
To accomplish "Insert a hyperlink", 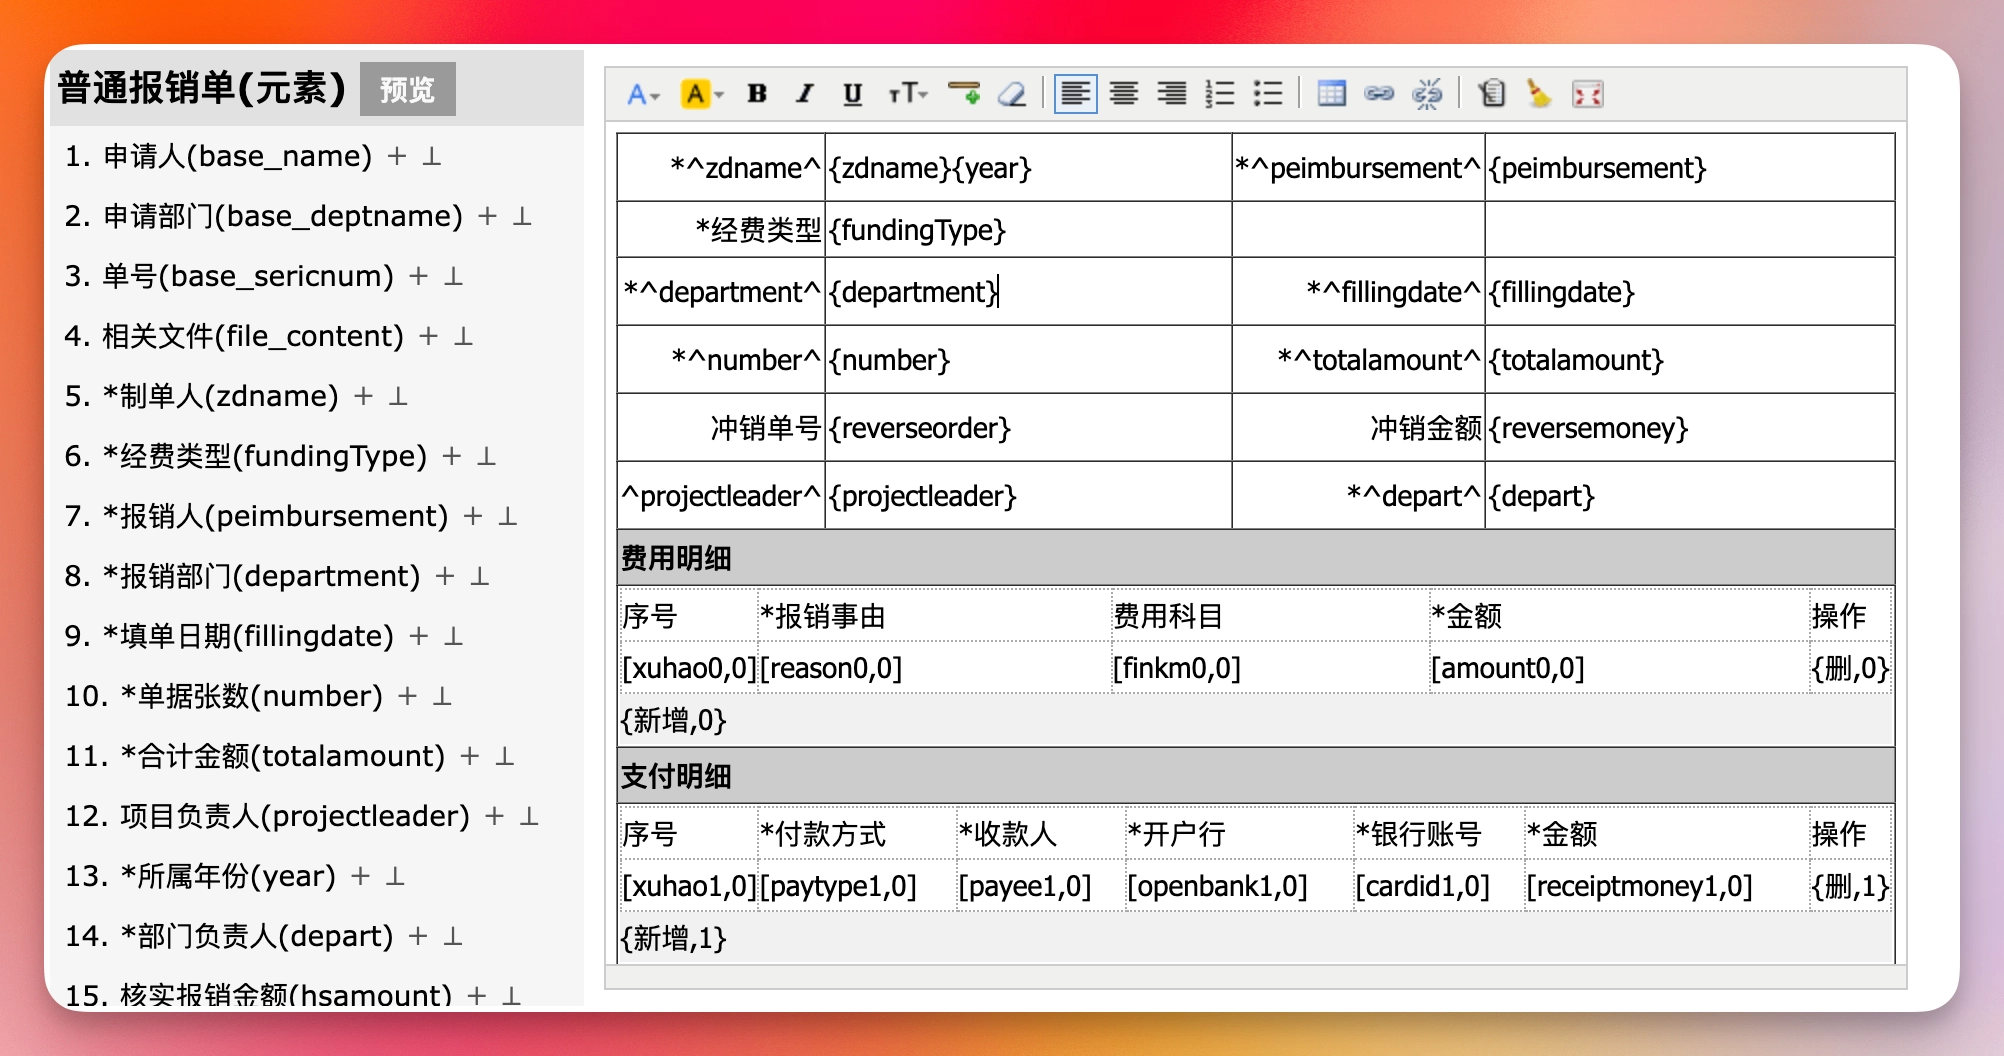I will [x=1380, y=94].
